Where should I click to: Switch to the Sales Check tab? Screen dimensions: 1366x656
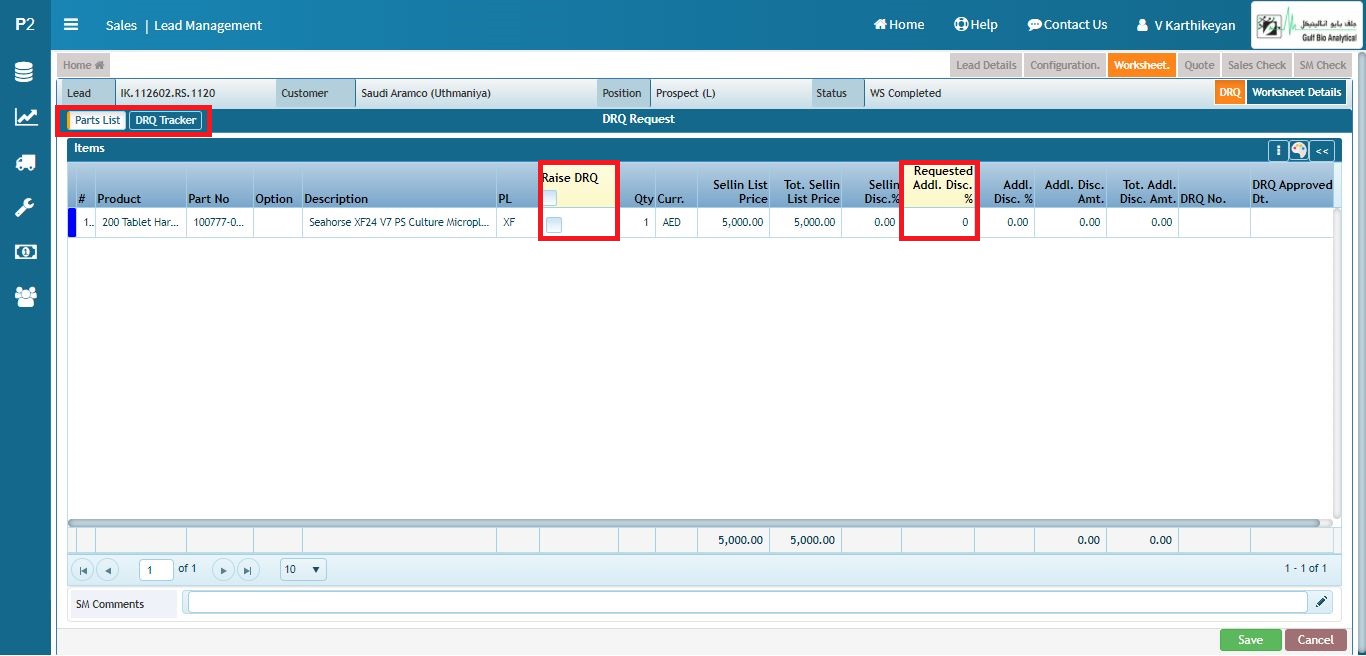1257,65
